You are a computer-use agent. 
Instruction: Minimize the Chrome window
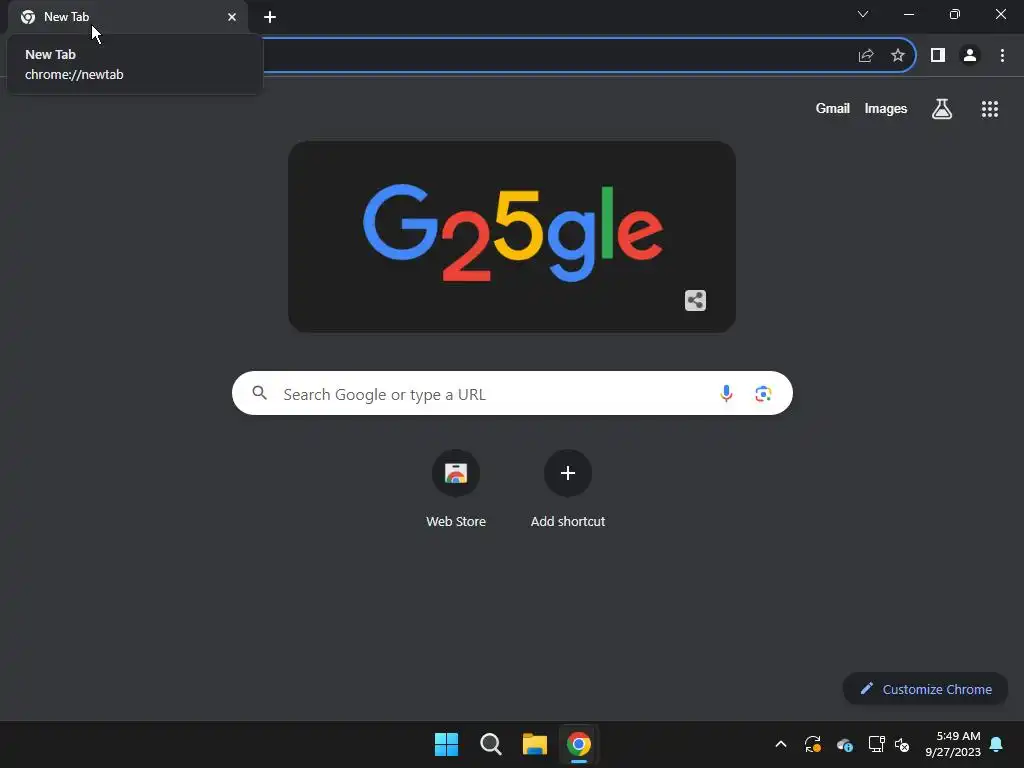pos(908,14)
